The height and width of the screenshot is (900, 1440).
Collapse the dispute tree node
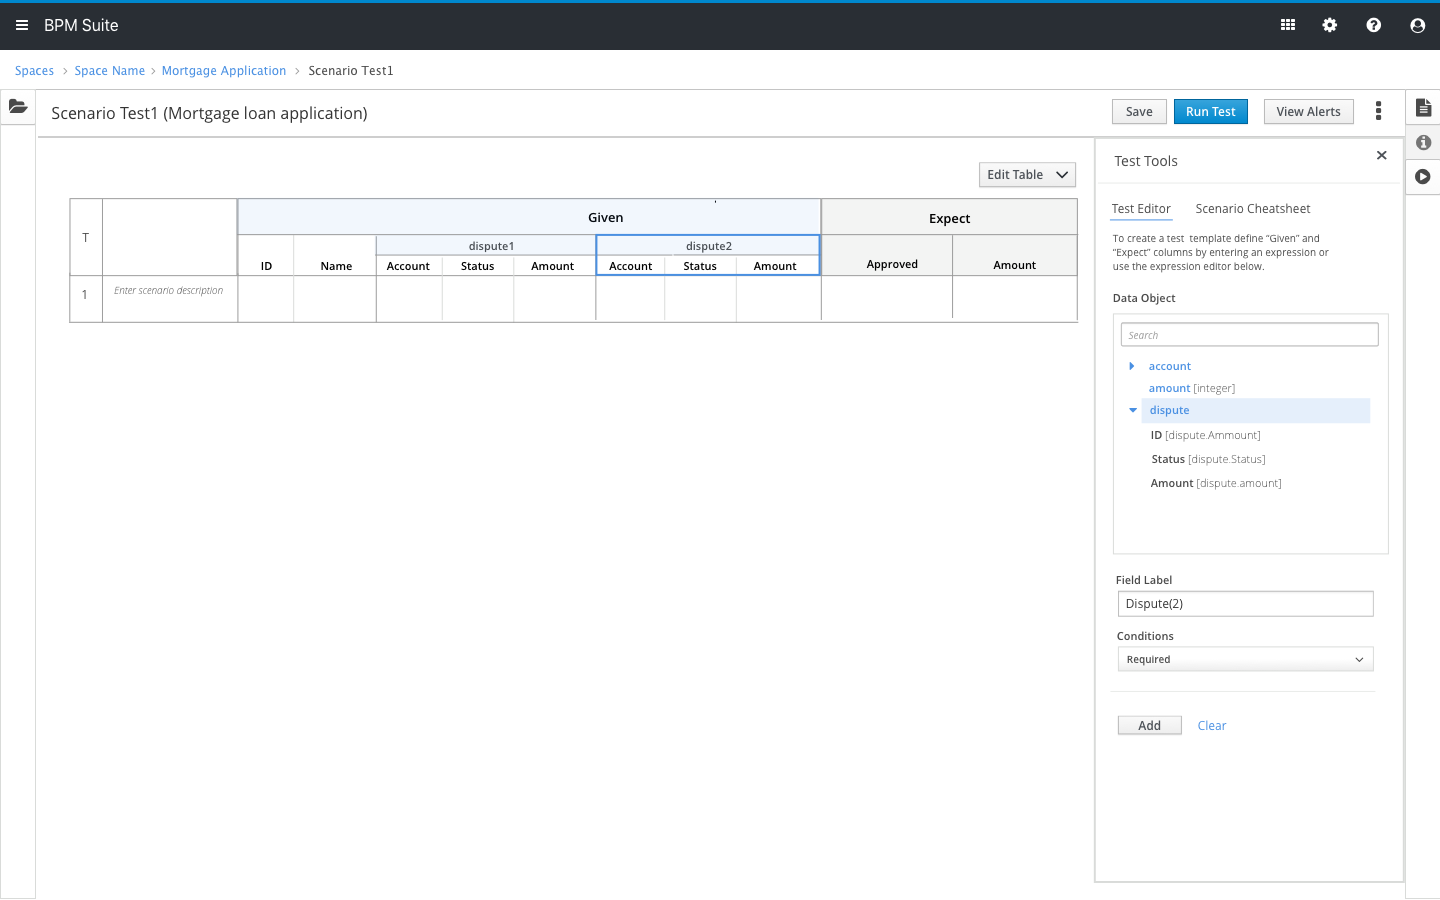[1133, 410]
